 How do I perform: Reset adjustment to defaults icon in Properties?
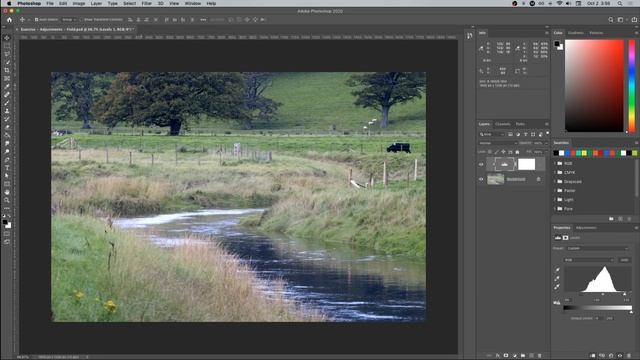611,356
